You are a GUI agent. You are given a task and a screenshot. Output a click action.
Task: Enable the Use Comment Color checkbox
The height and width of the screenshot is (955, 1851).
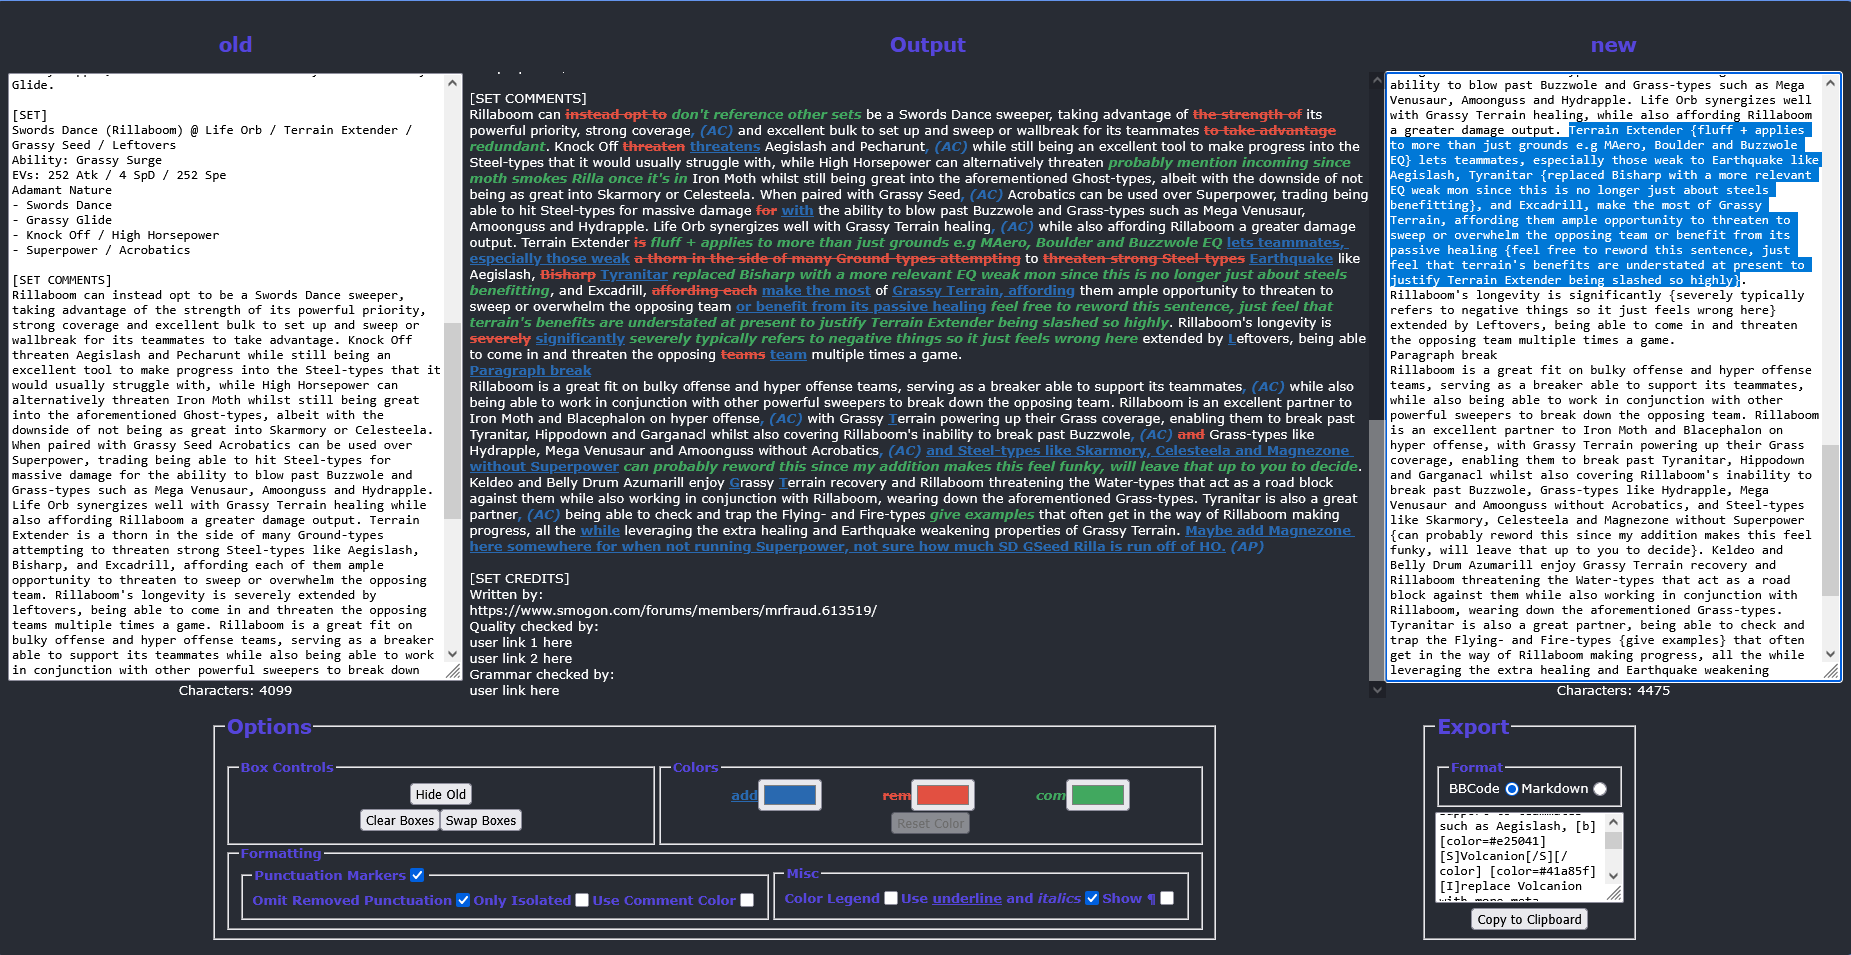pos(747,900)
